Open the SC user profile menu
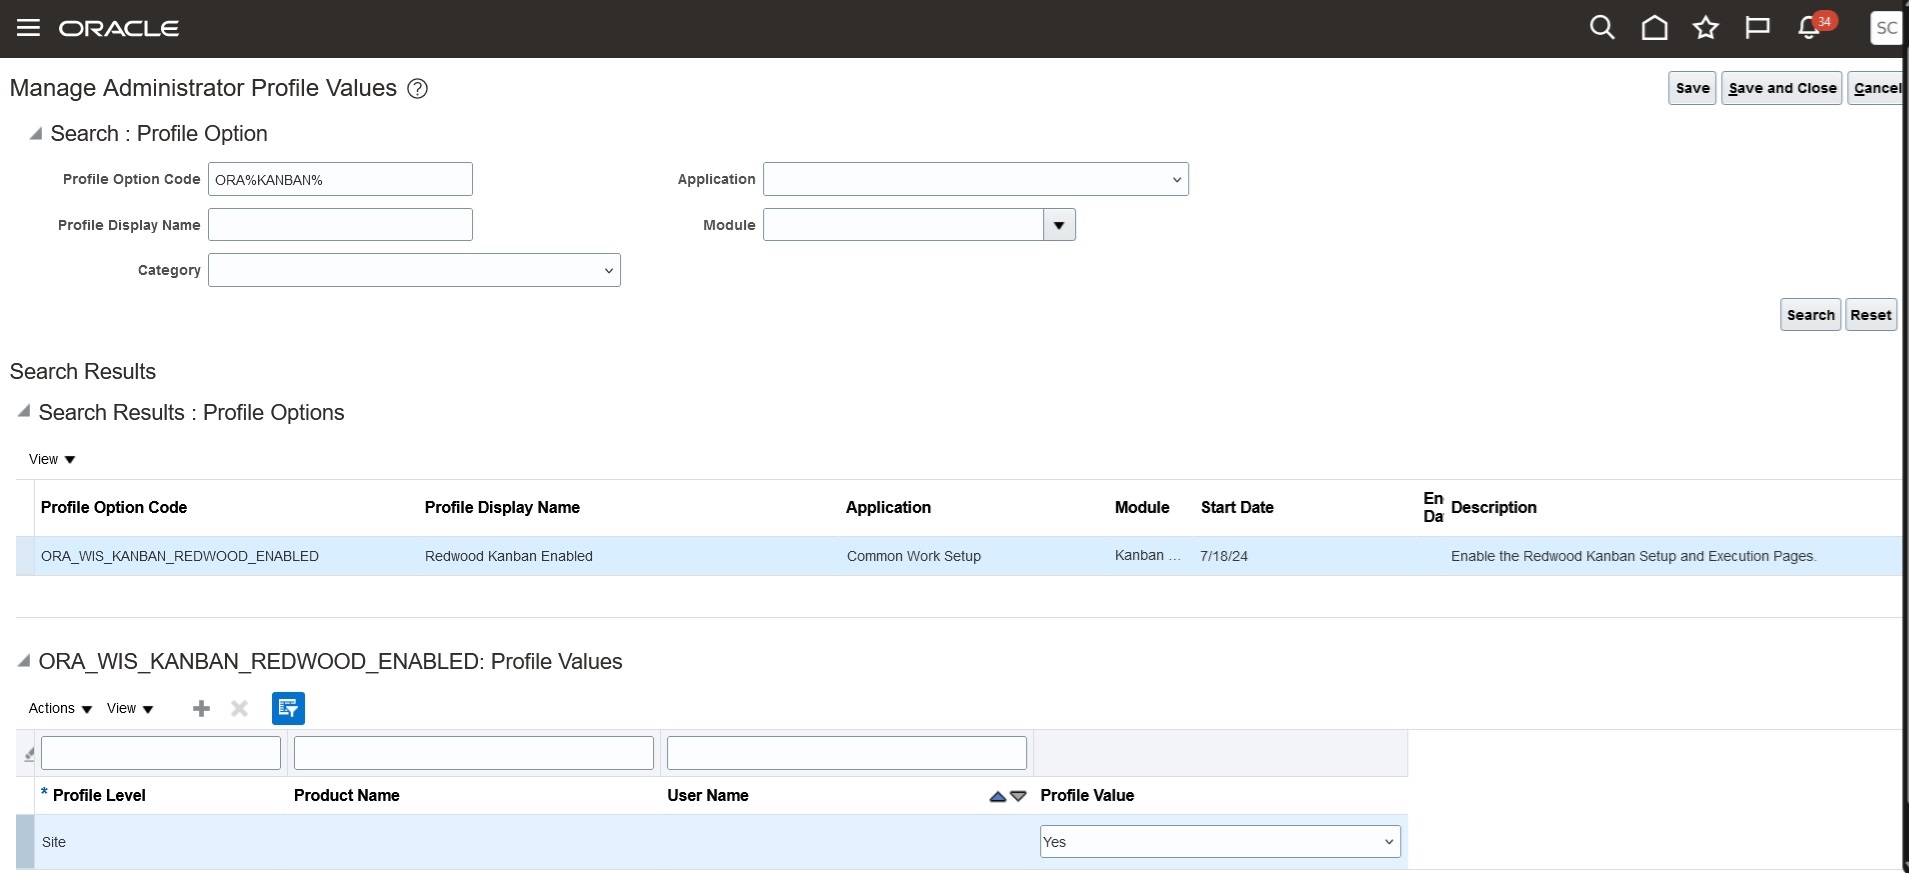The height and width of the screenshot is (873, 1909). 1886,28
